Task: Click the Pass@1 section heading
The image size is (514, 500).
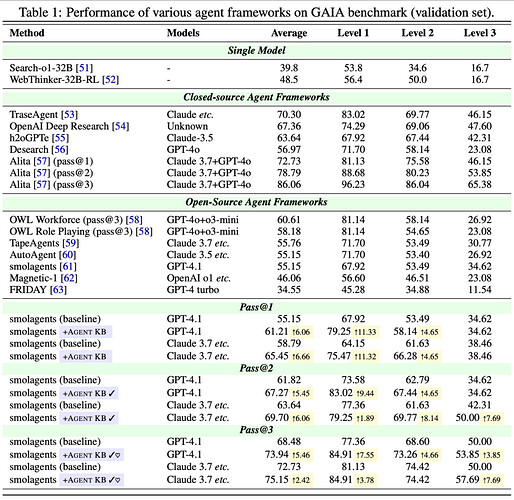Action: pos(256,307)
